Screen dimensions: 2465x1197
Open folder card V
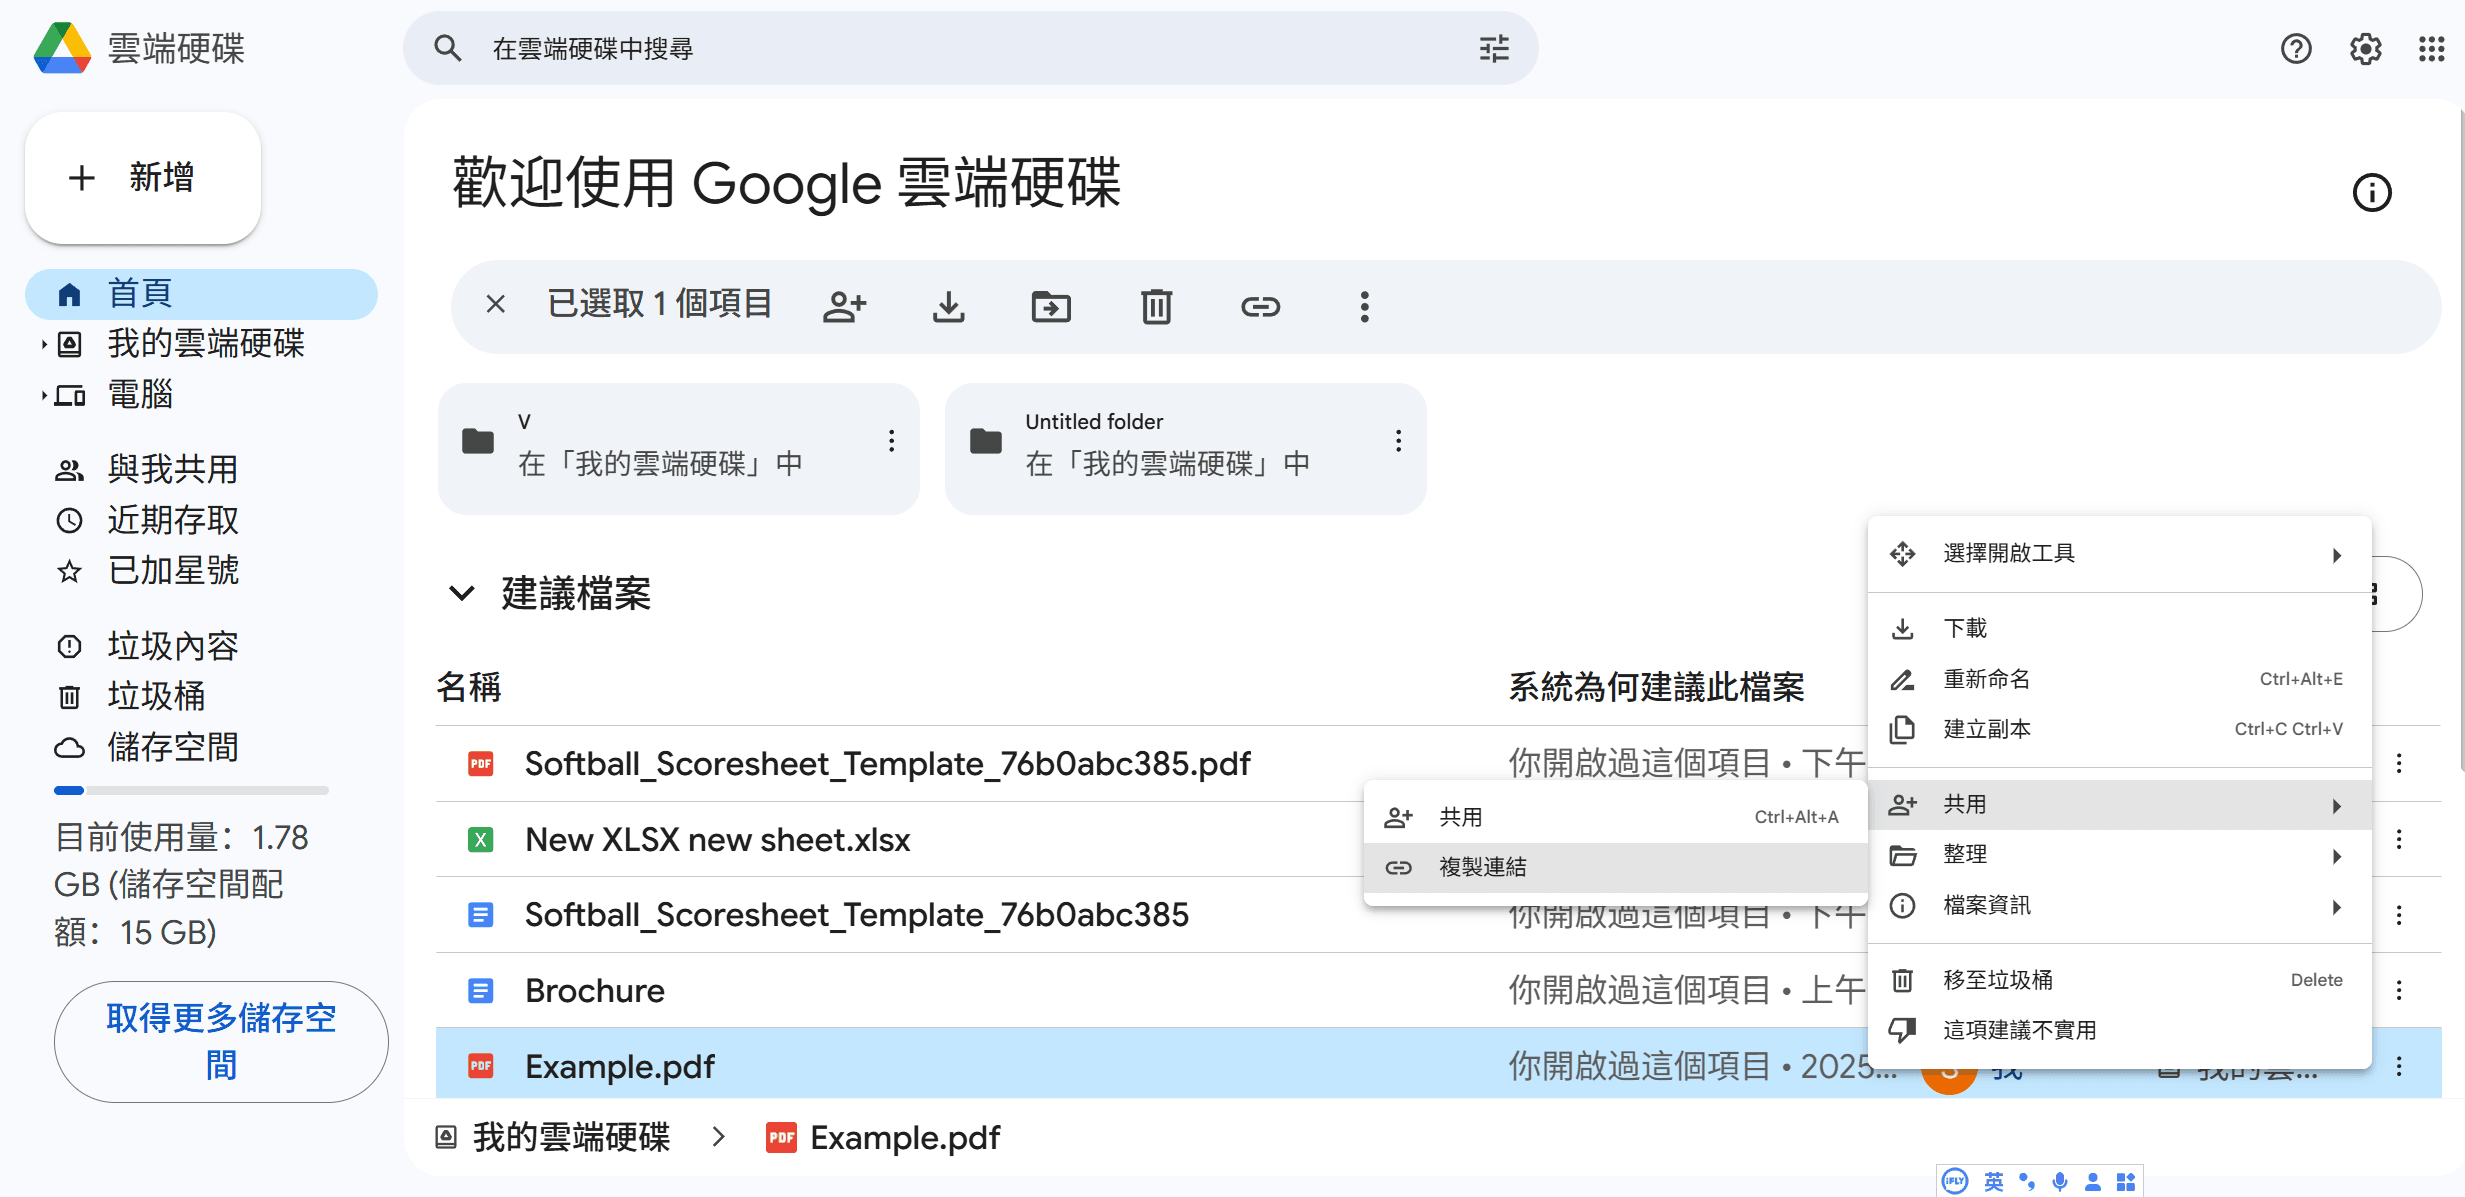pos(678,448)
